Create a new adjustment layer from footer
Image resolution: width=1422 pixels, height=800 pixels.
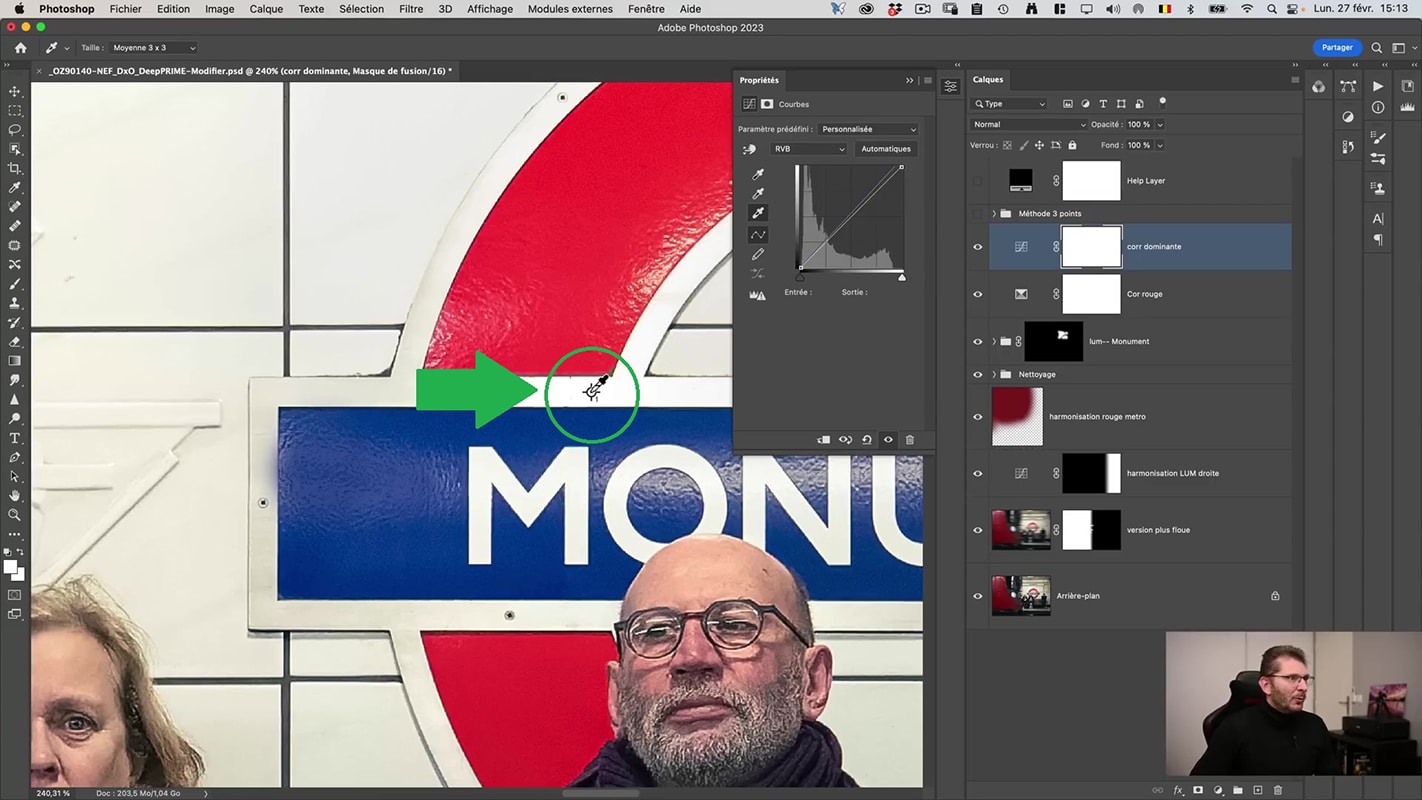(1218, 790)
